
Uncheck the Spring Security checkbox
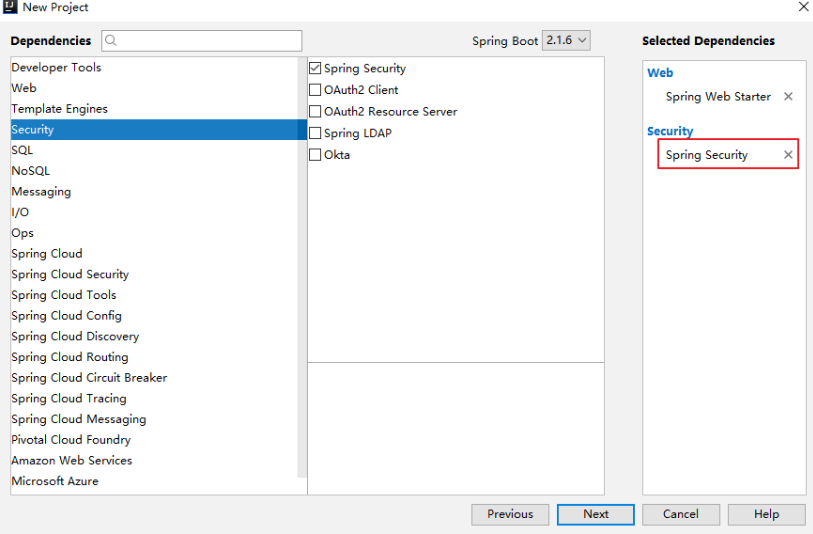315,68
